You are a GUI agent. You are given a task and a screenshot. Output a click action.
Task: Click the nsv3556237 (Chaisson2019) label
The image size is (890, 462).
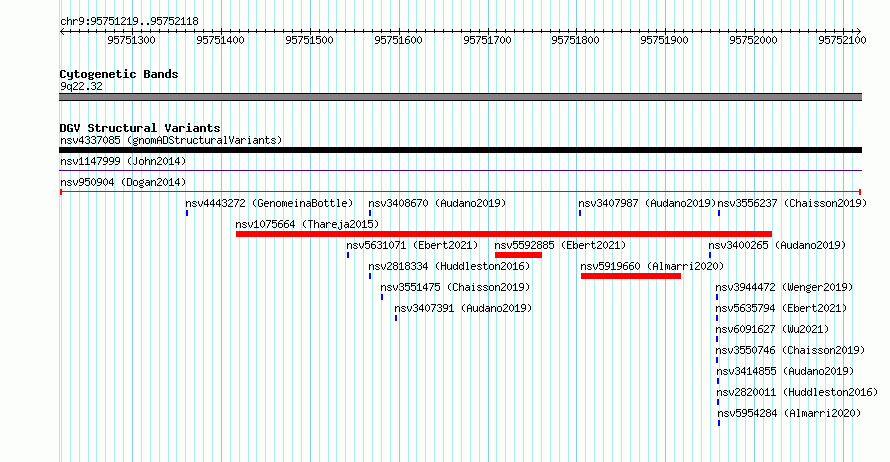point(792,203)
